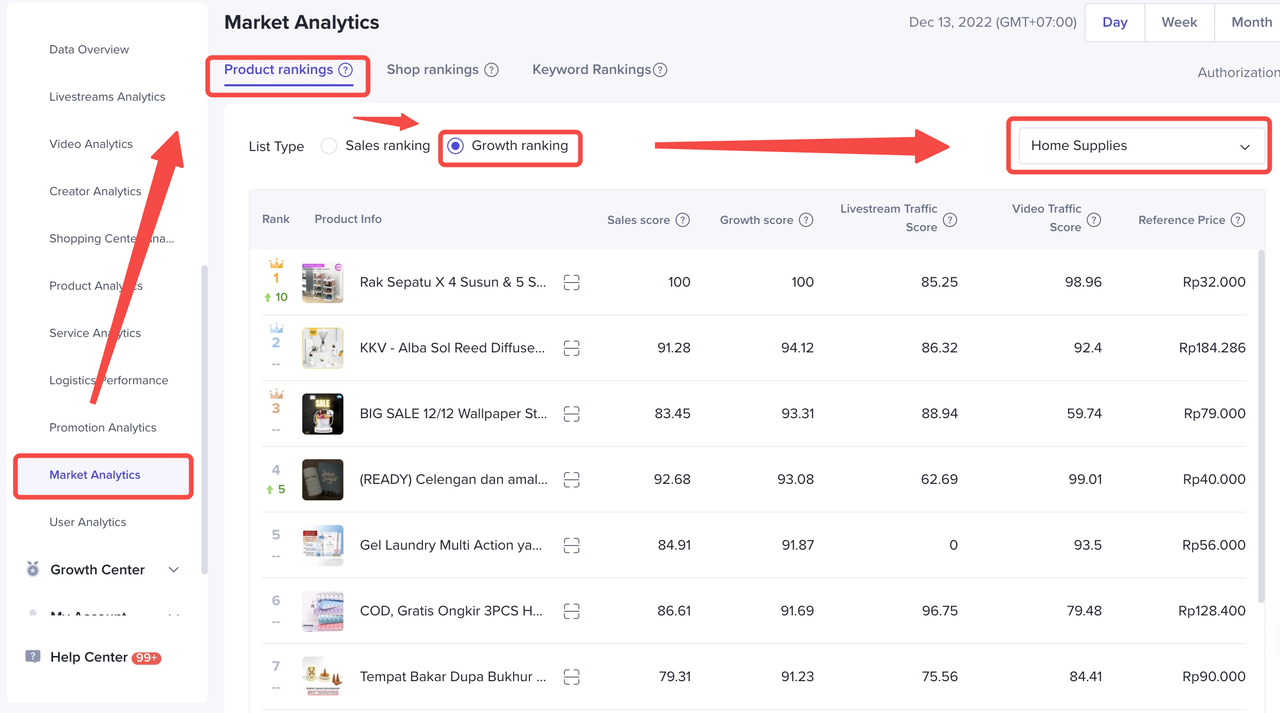Viewport: 1280px width, 713px height.
Task: Open Market Analytics in the sidebar
Action: (x=95, y=475)
